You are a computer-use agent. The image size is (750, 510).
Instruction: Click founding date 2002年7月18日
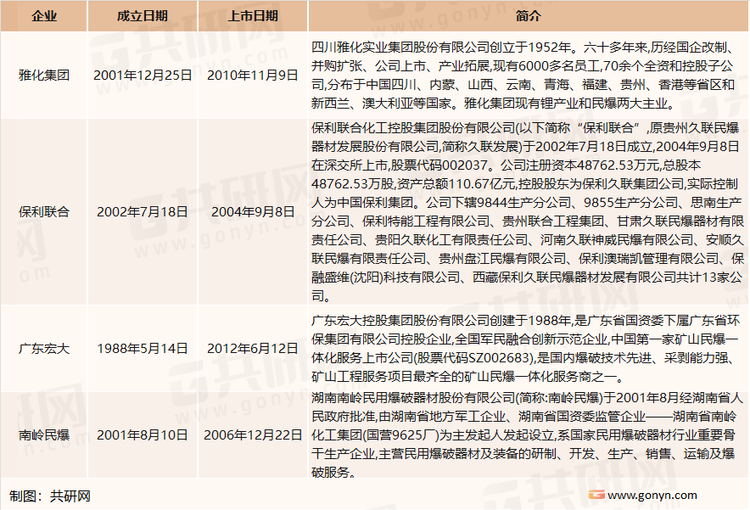tap(143, 211)
